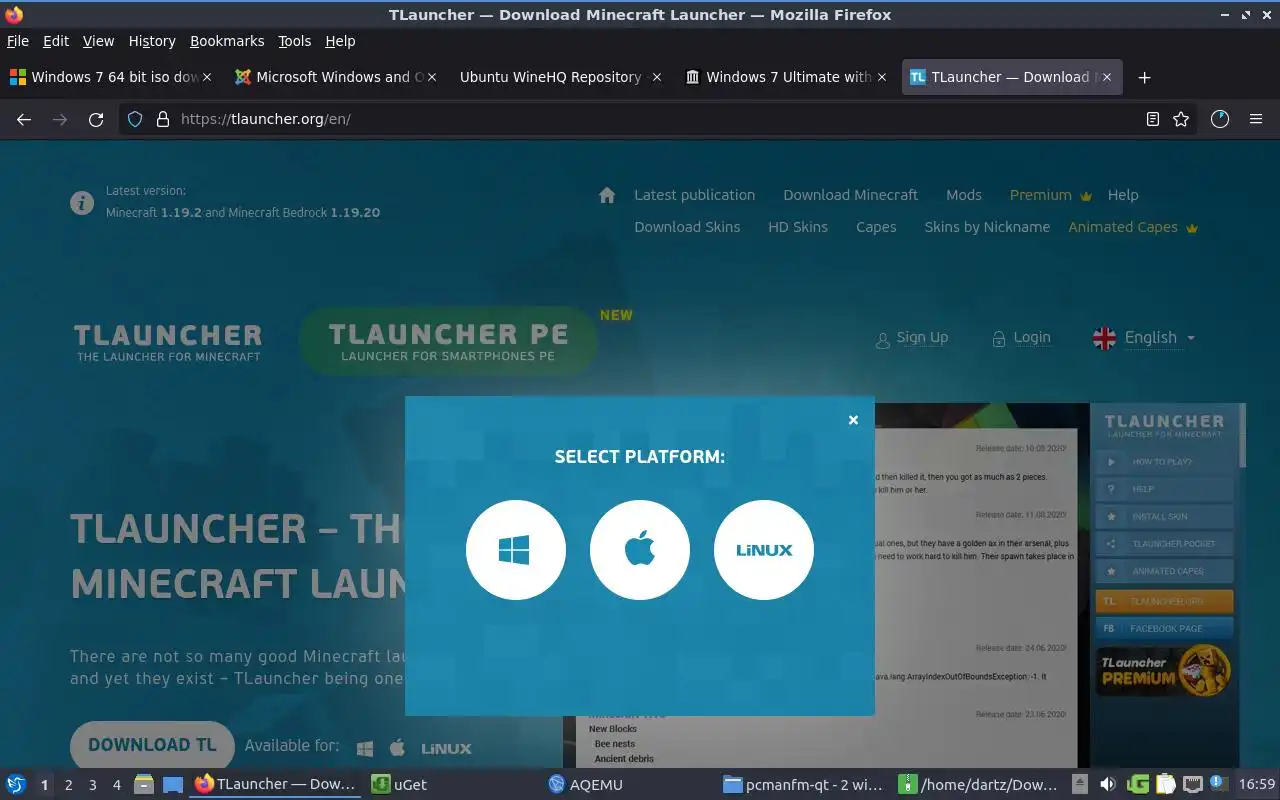Screen dimensions: 1280x800
Task: Open the Help menu in menu bar
Action: (340, 41)
